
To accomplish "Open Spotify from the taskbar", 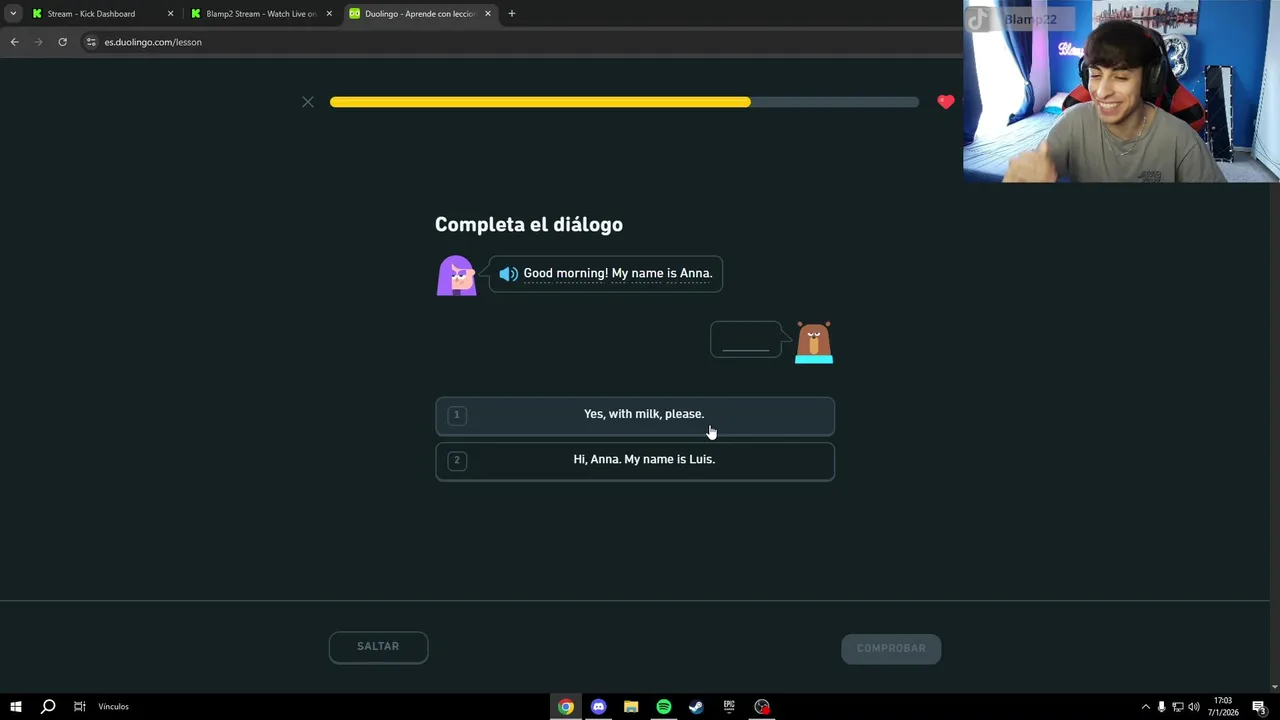I will (x=664, y=707).
